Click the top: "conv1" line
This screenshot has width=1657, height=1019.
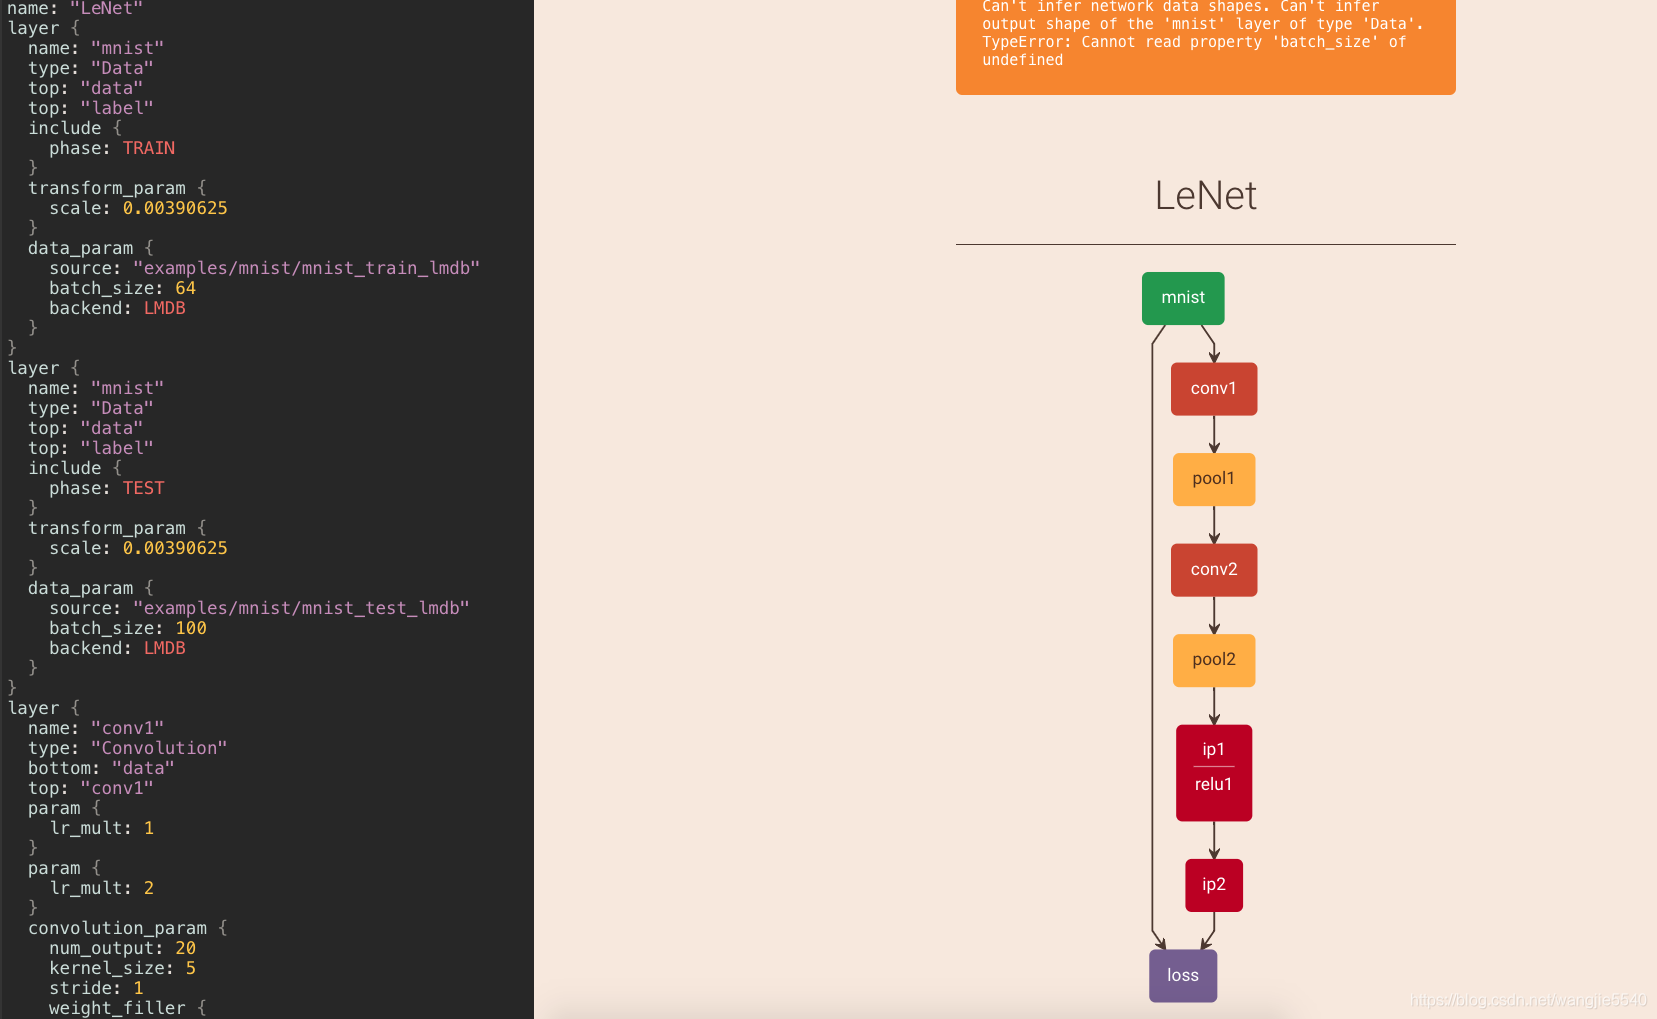coord(91,788)
